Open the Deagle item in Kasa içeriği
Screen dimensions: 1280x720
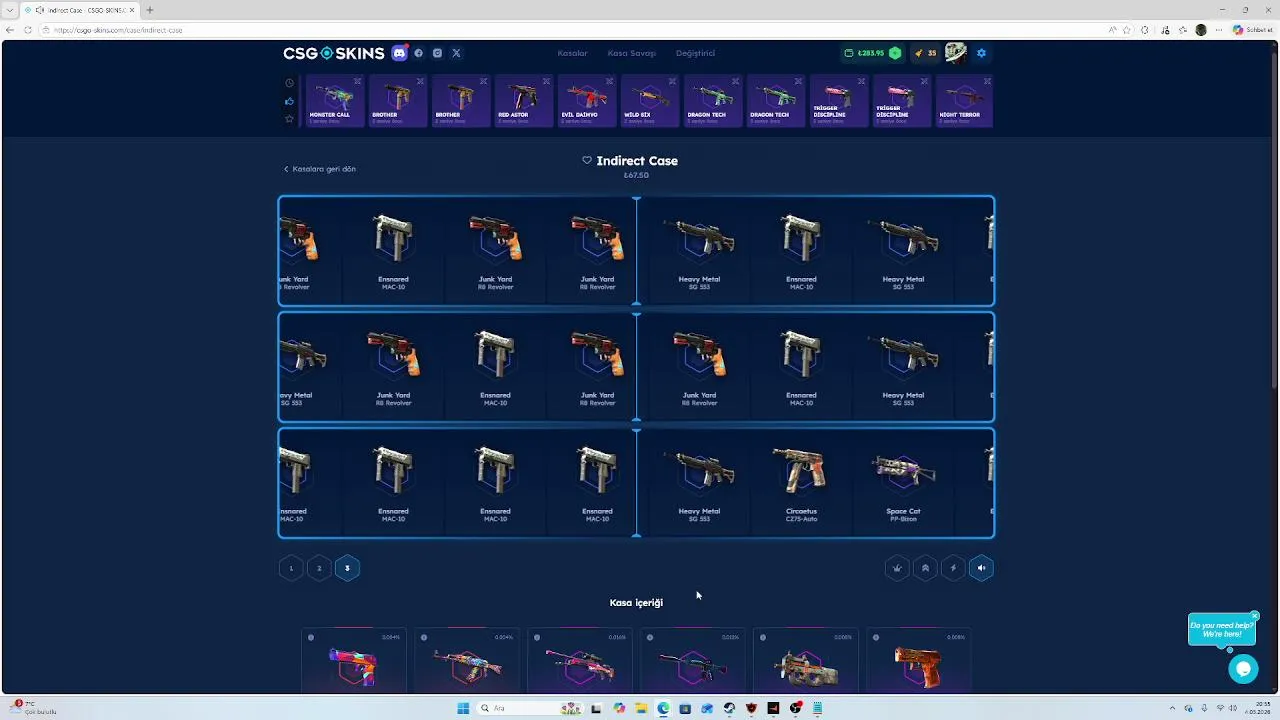pos(354,661)
